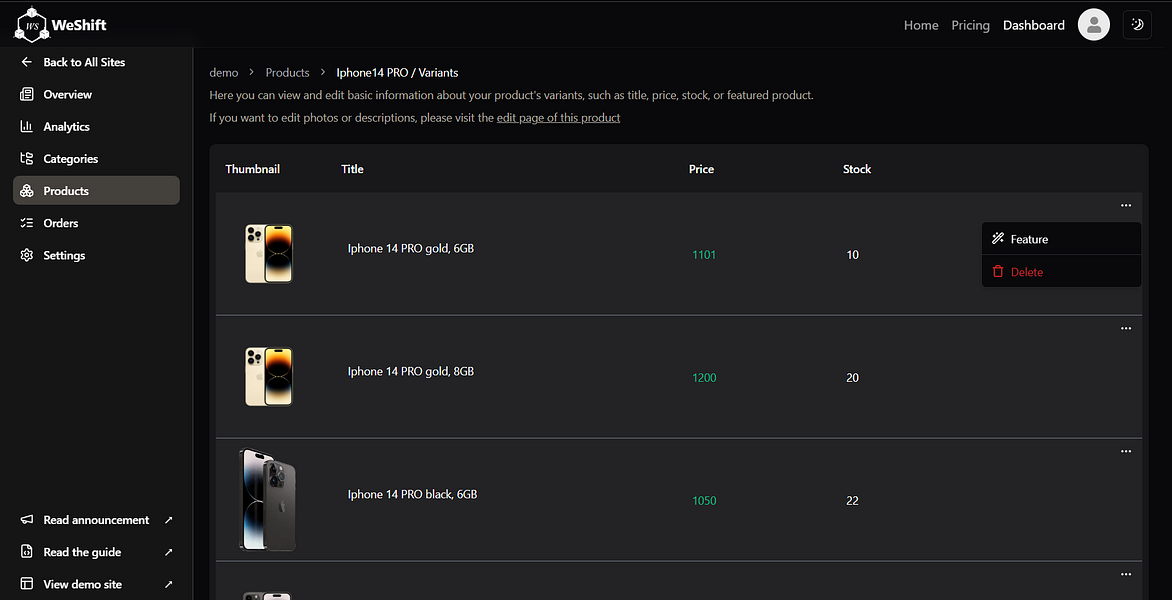Image resolution: width=1172 pixels, height=600 pixels.
Task: Click the Back to All Sites arrow
Action: (27, 62)
